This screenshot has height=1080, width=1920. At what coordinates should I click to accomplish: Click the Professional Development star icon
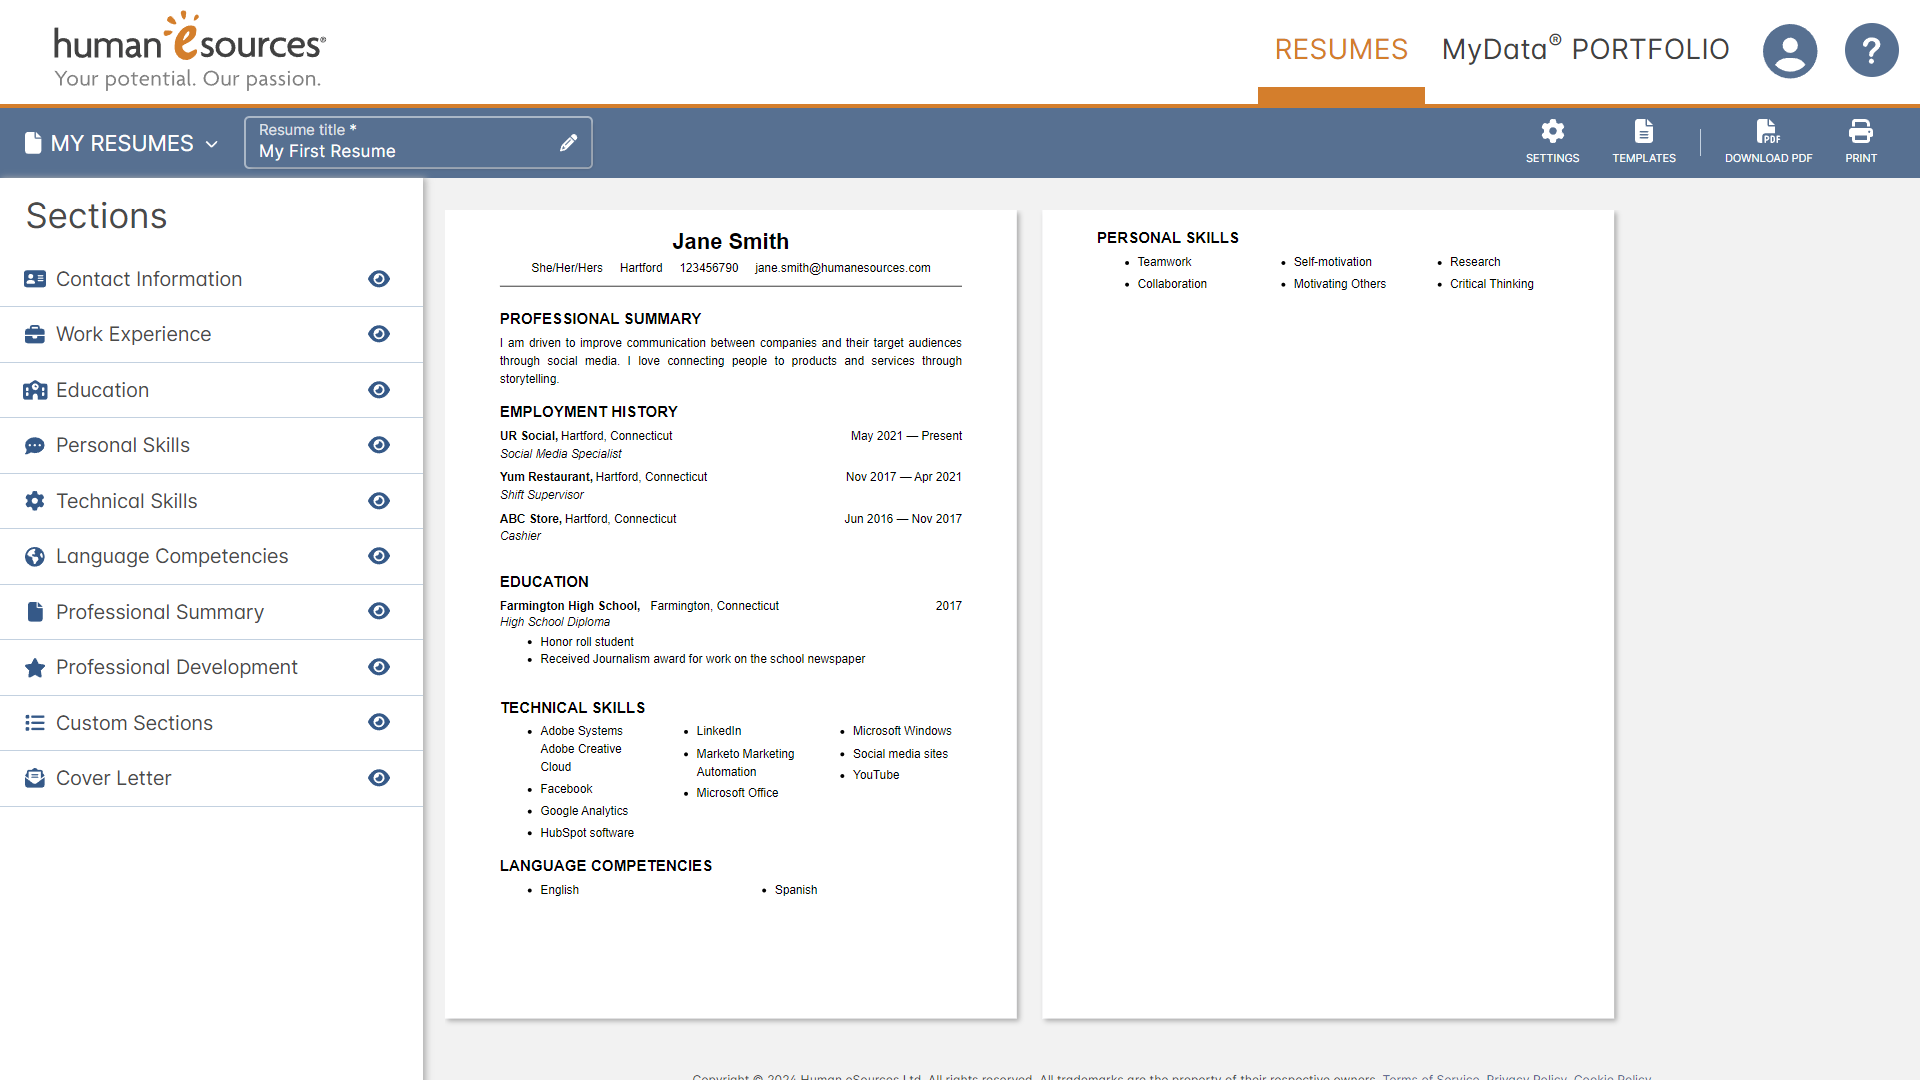click(35, 667)
